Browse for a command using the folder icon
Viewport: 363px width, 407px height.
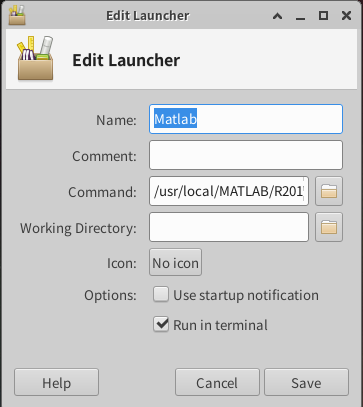tap(329, 191)
